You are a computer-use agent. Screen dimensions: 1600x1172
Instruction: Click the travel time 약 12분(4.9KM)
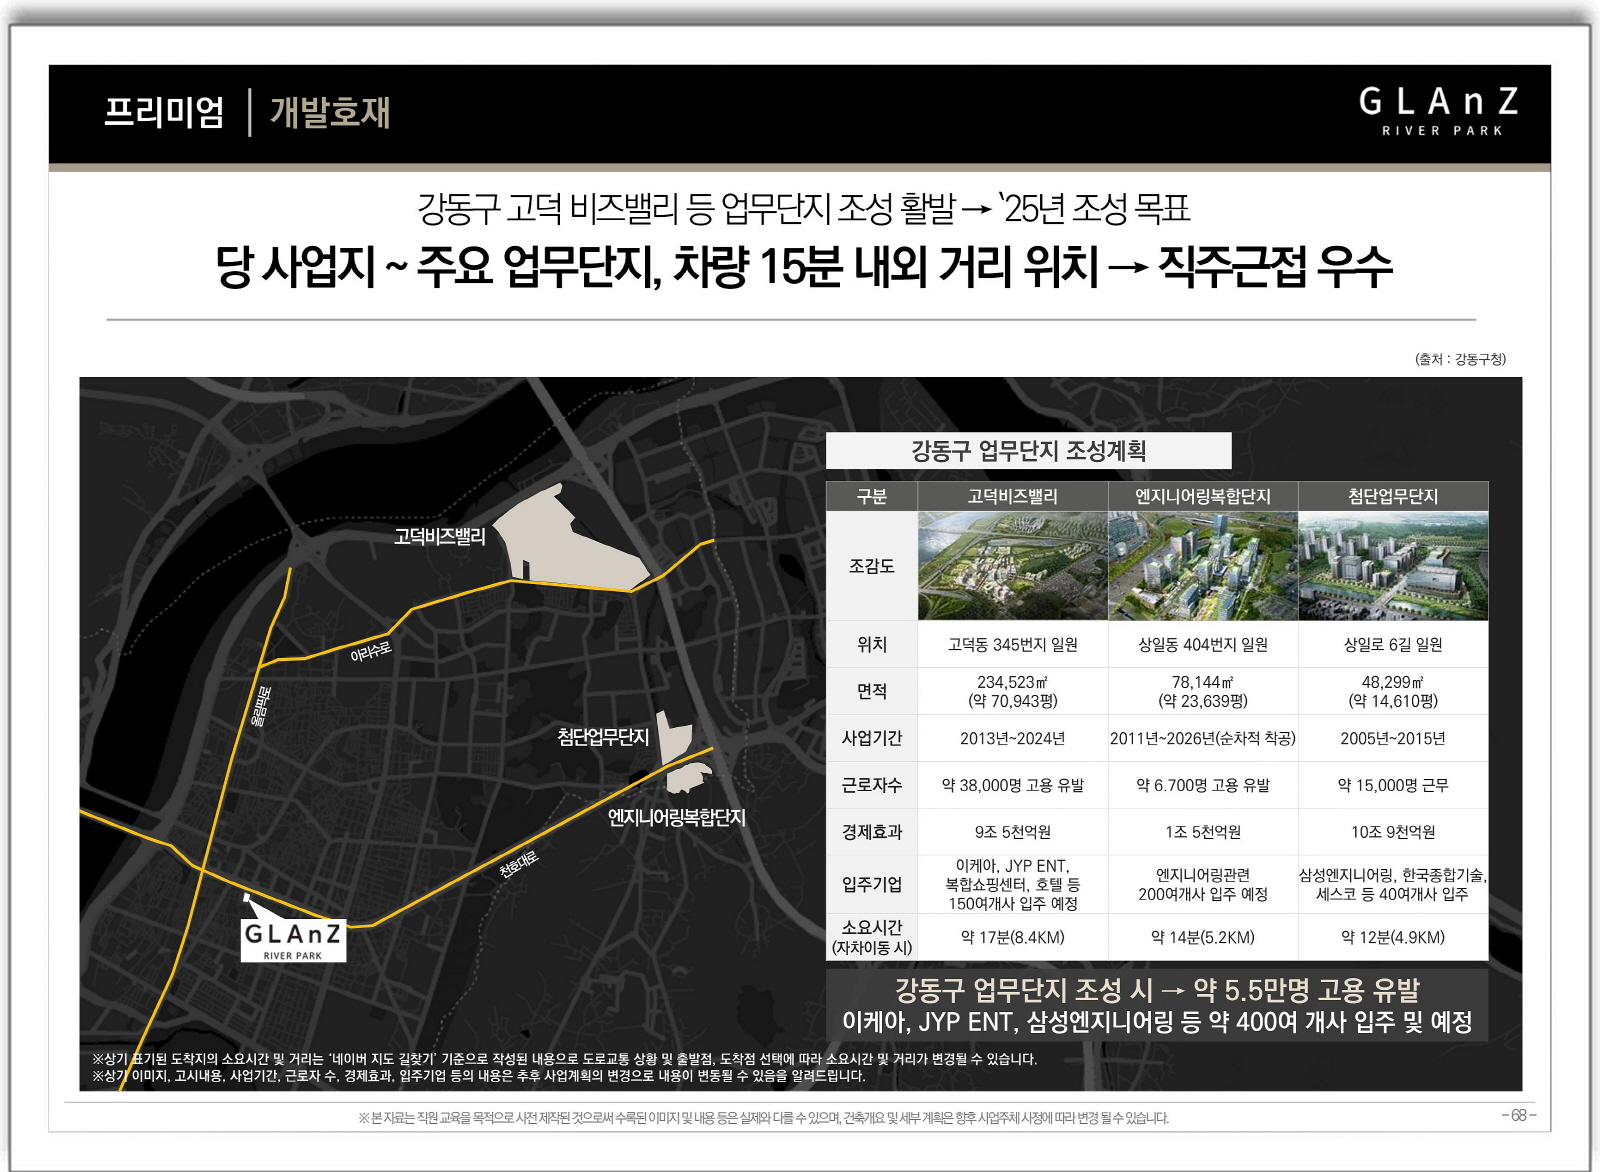pyautogui.click(x=1393, y=938)
